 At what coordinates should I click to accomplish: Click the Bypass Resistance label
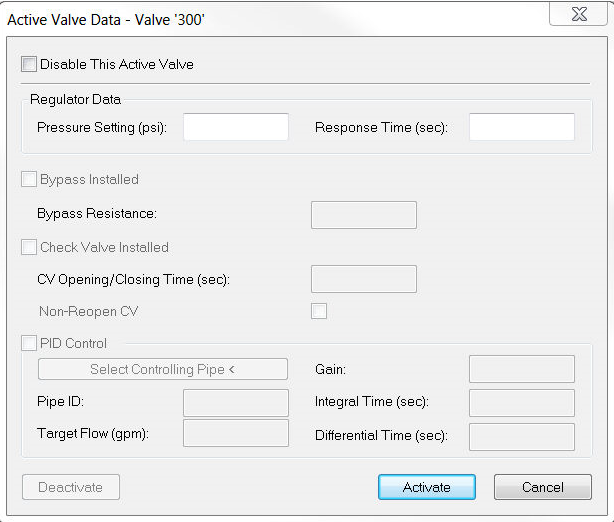pos(97,214)
